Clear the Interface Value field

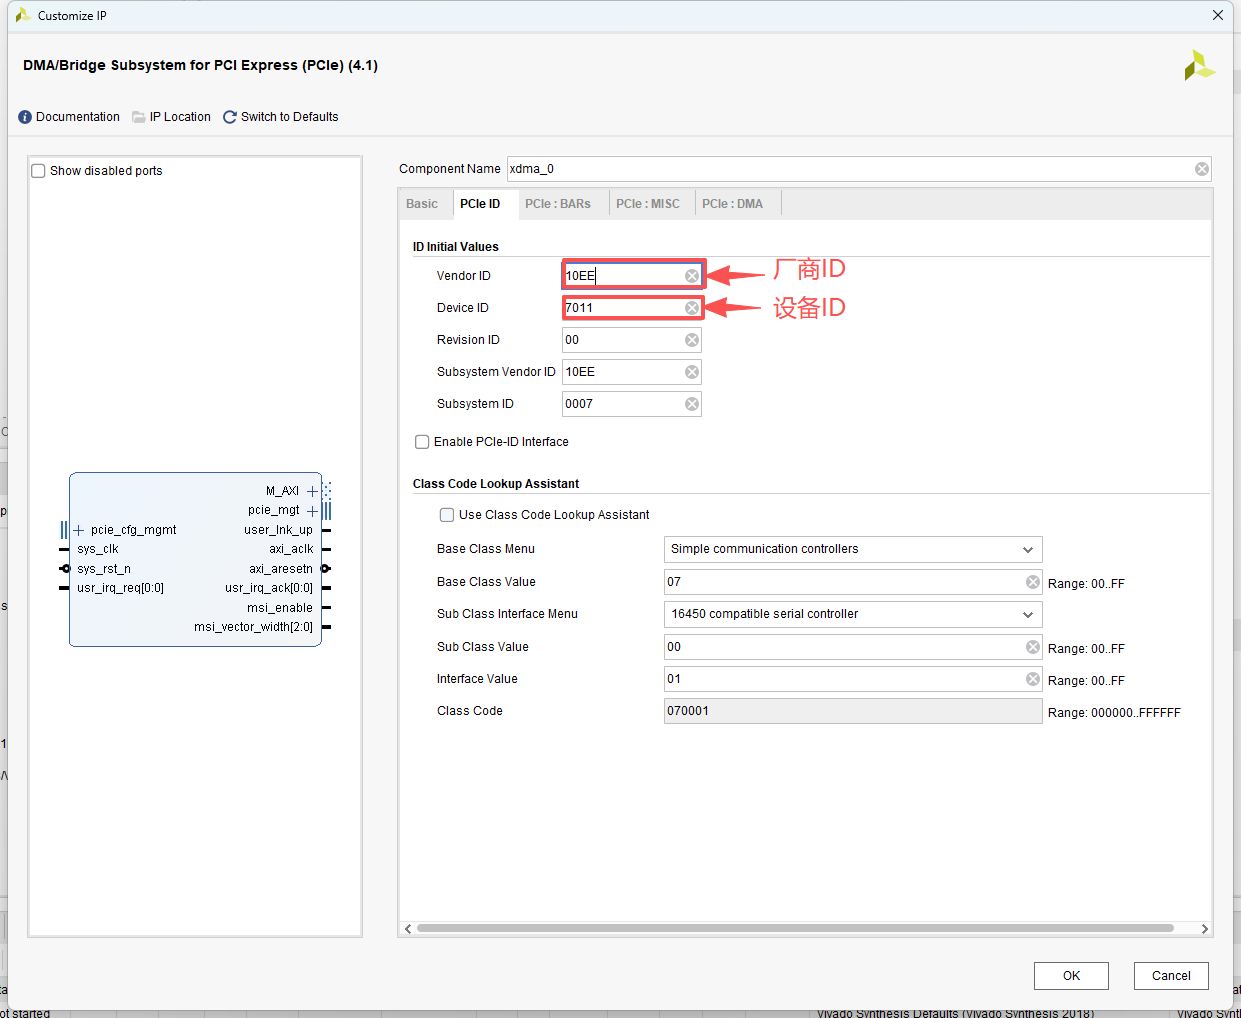(1033, 679)
